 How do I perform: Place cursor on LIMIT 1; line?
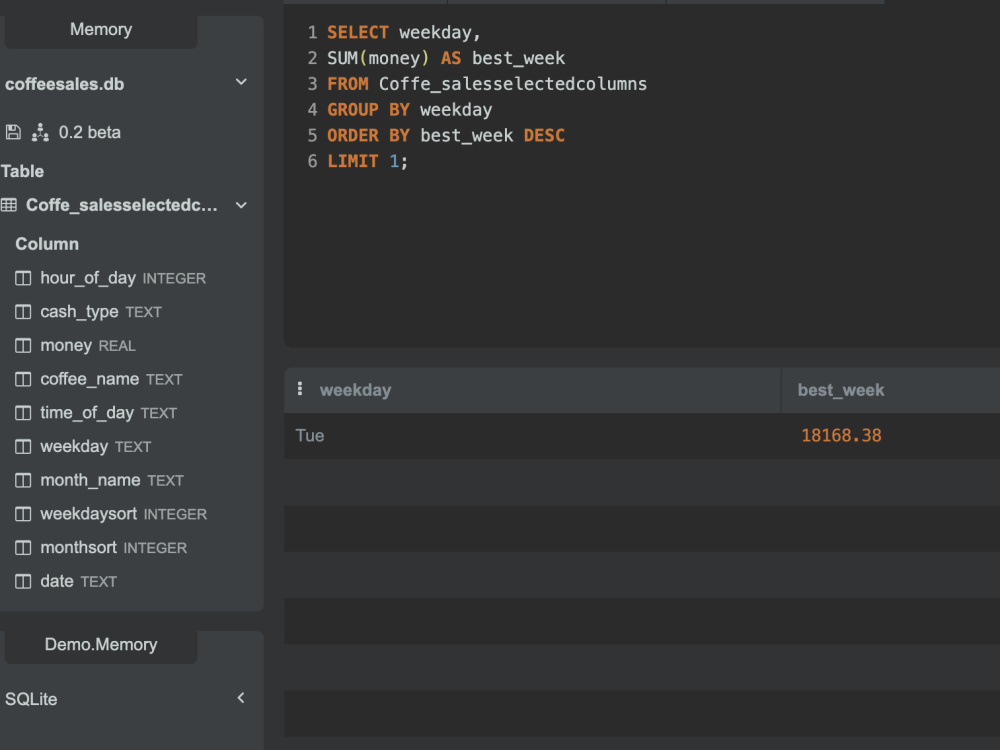point(367,161)
